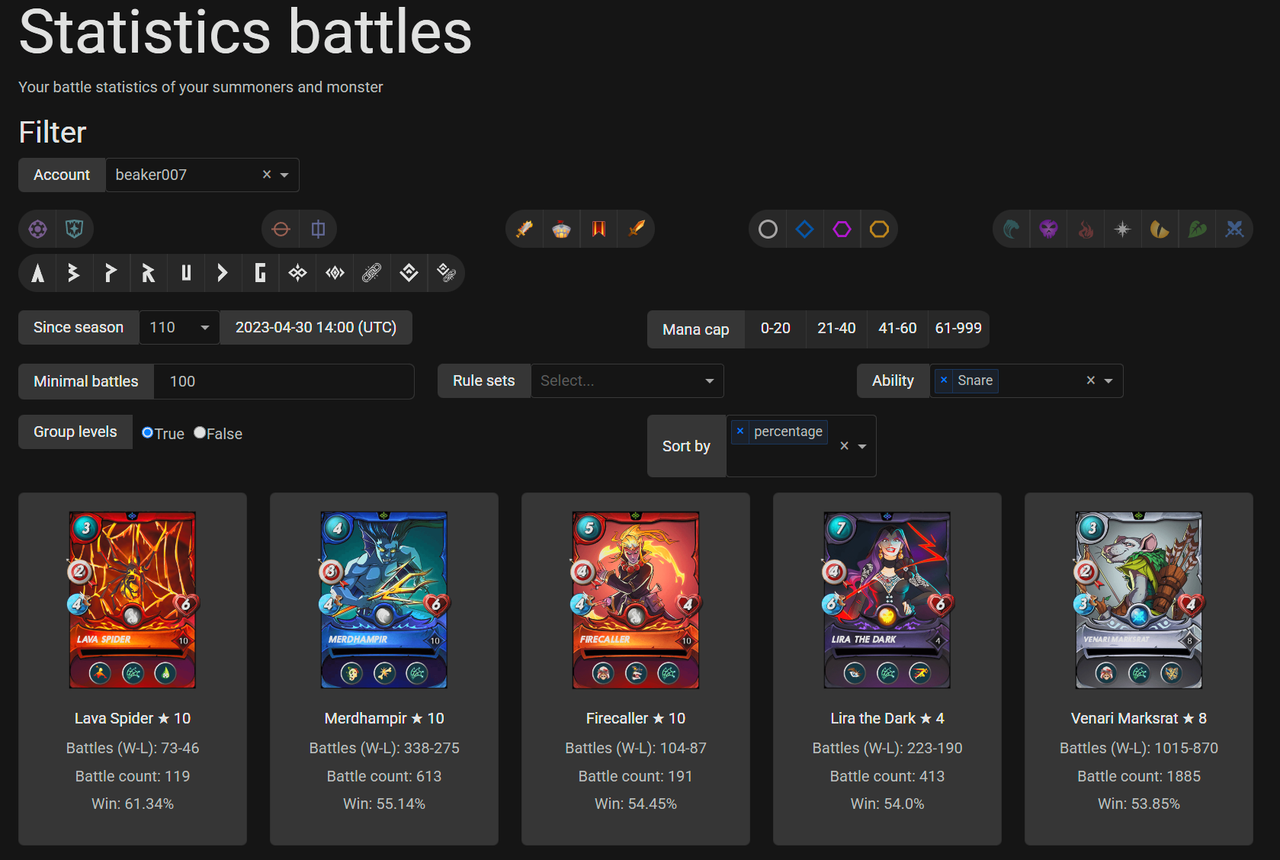Viewport: 1280px width, 860px height.
Task: Select the purple mask death element filter
Action: tap(1048, 229)
